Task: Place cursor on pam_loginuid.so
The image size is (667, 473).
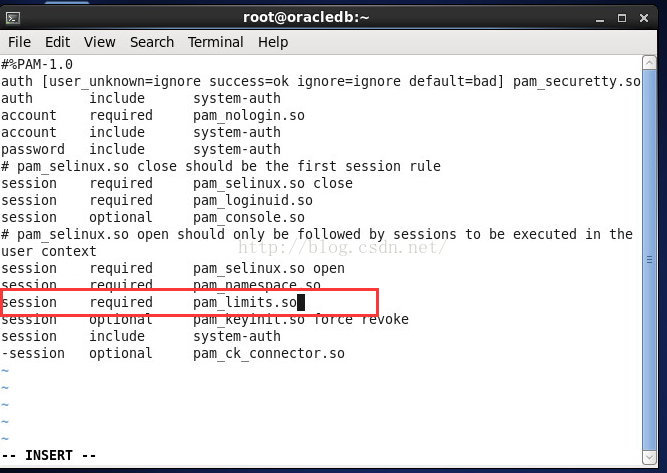Action: click(x=253, y=200)
